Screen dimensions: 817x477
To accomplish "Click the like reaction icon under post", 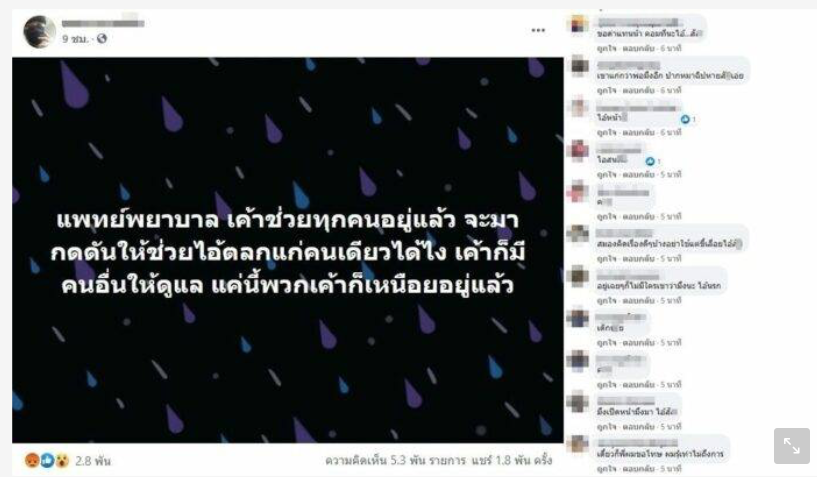I will [47, 460].
